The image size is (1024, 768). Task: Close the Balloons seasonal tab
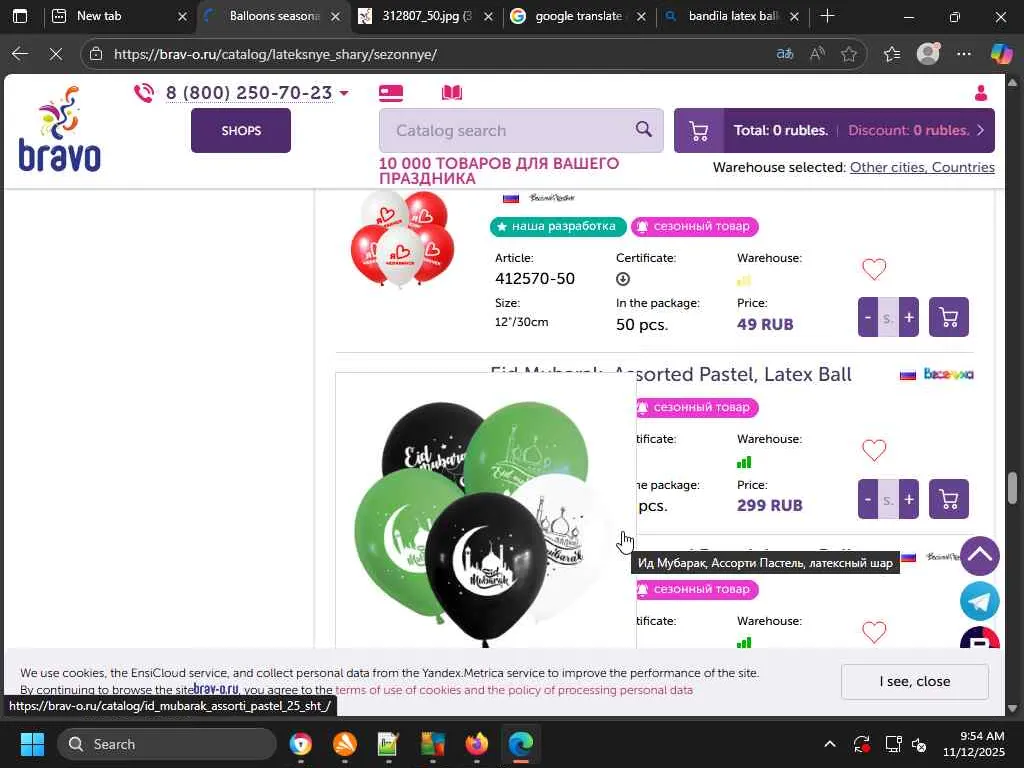[336, 16]
